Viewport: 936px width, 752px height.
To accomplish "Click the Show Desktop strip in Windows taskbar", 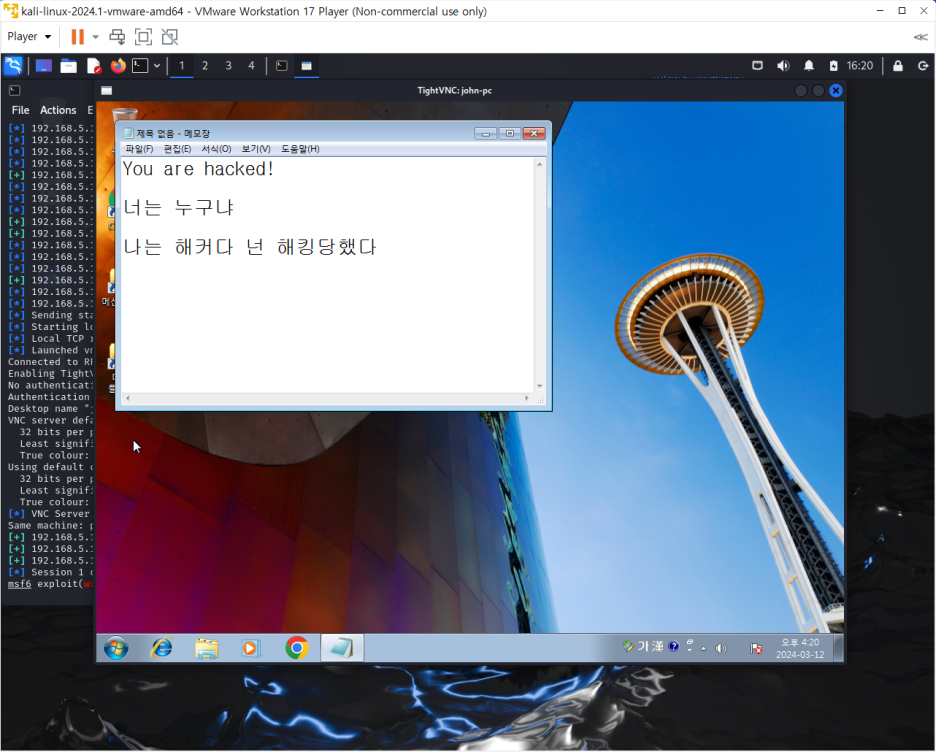I will 839,648.
